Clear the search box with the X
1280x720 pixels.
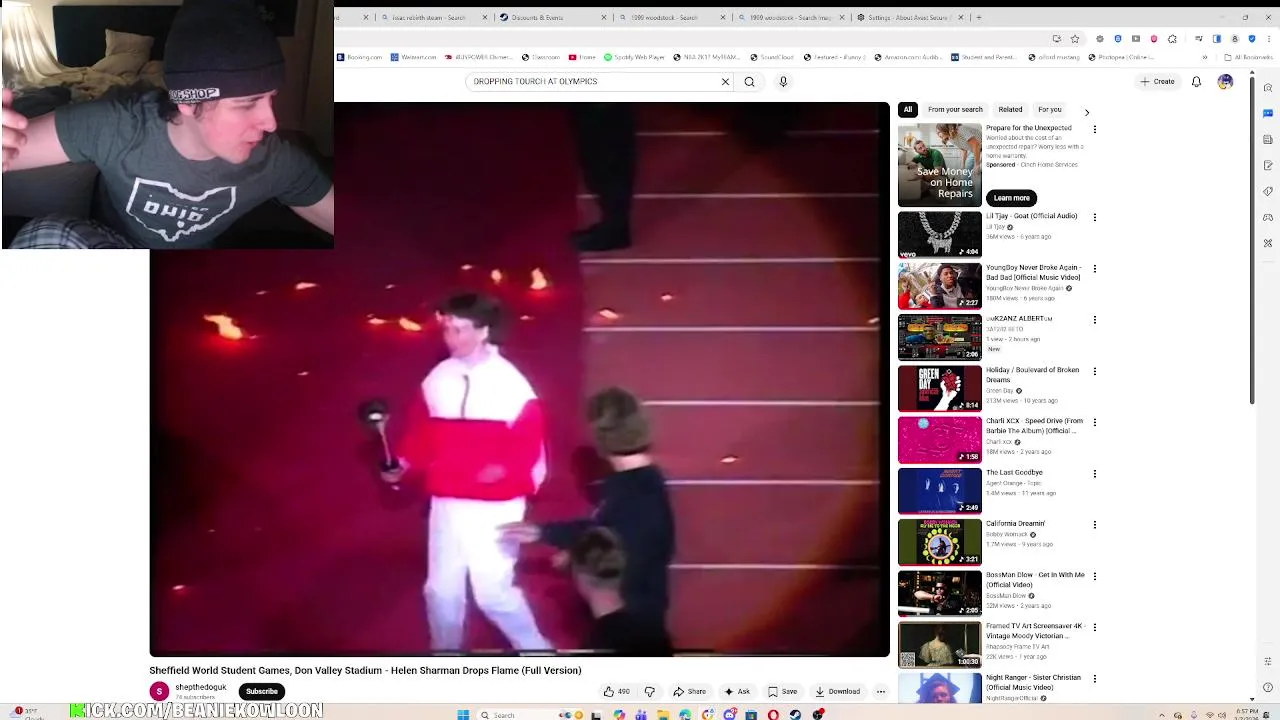click(x=725, y=82)
